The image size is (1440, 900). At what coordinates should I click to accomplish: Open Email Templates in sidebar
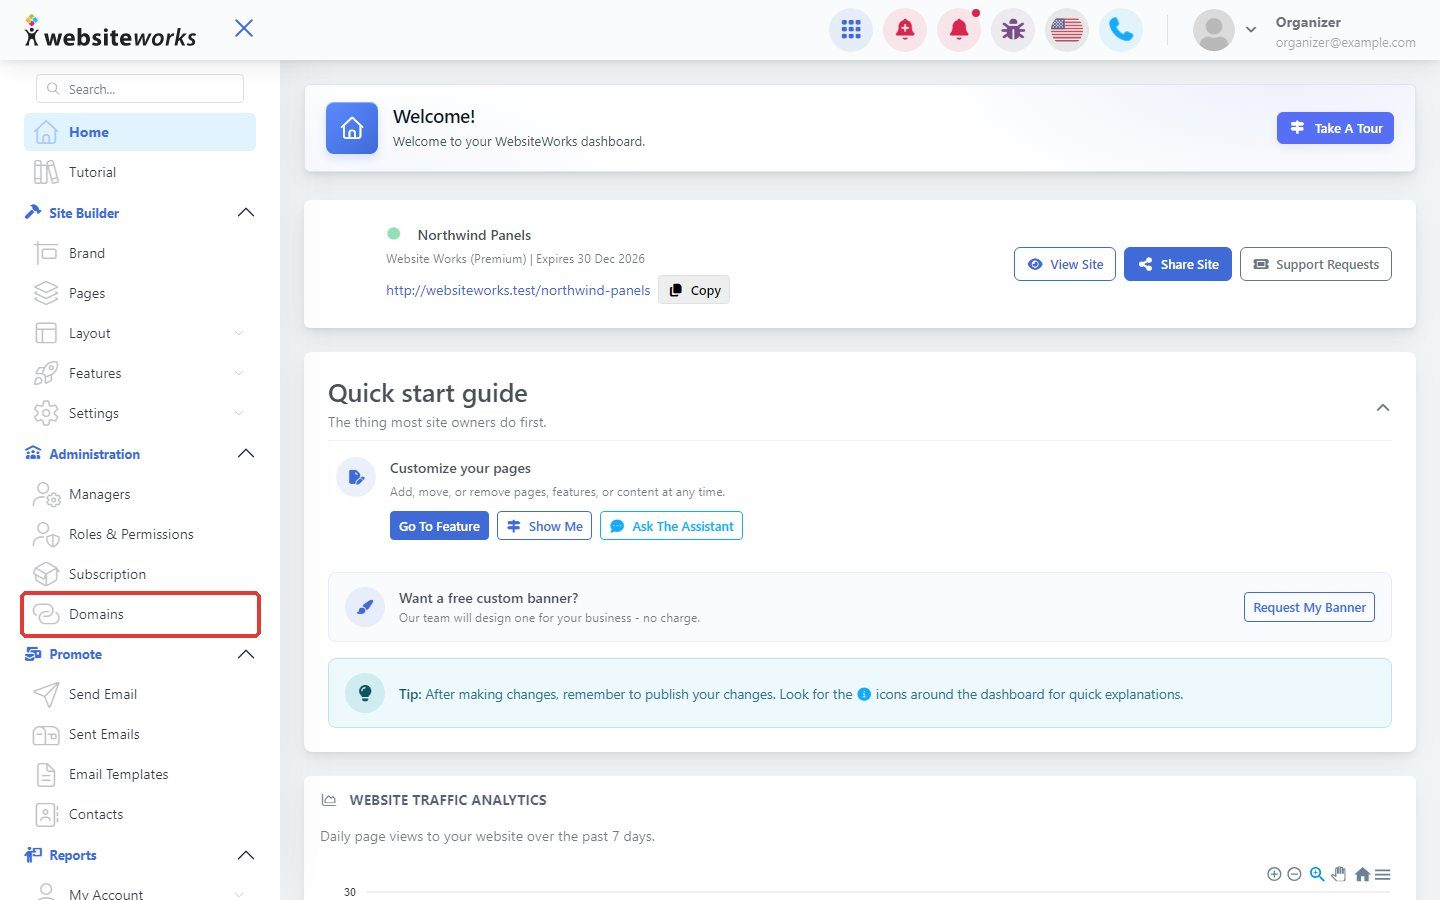click(x=140, y=774)
